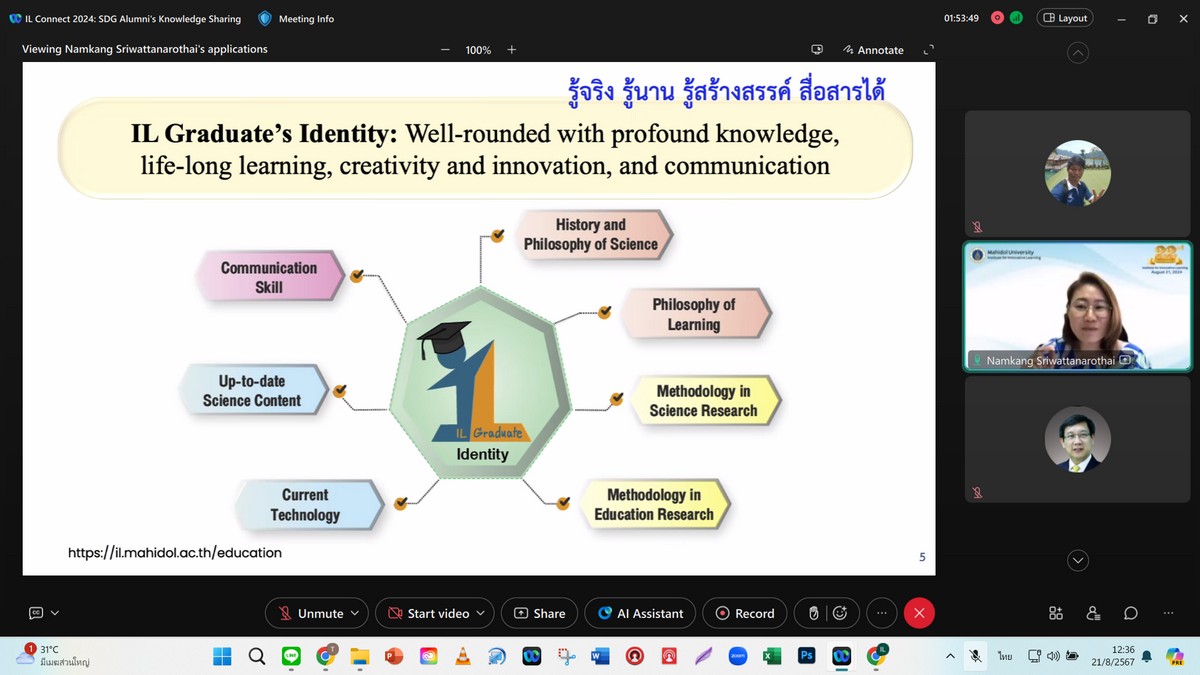Open Photoshop from the Windows taskbar
Image resolution: width=1200 pixels, height=675 pixels.
coord(806,656)
